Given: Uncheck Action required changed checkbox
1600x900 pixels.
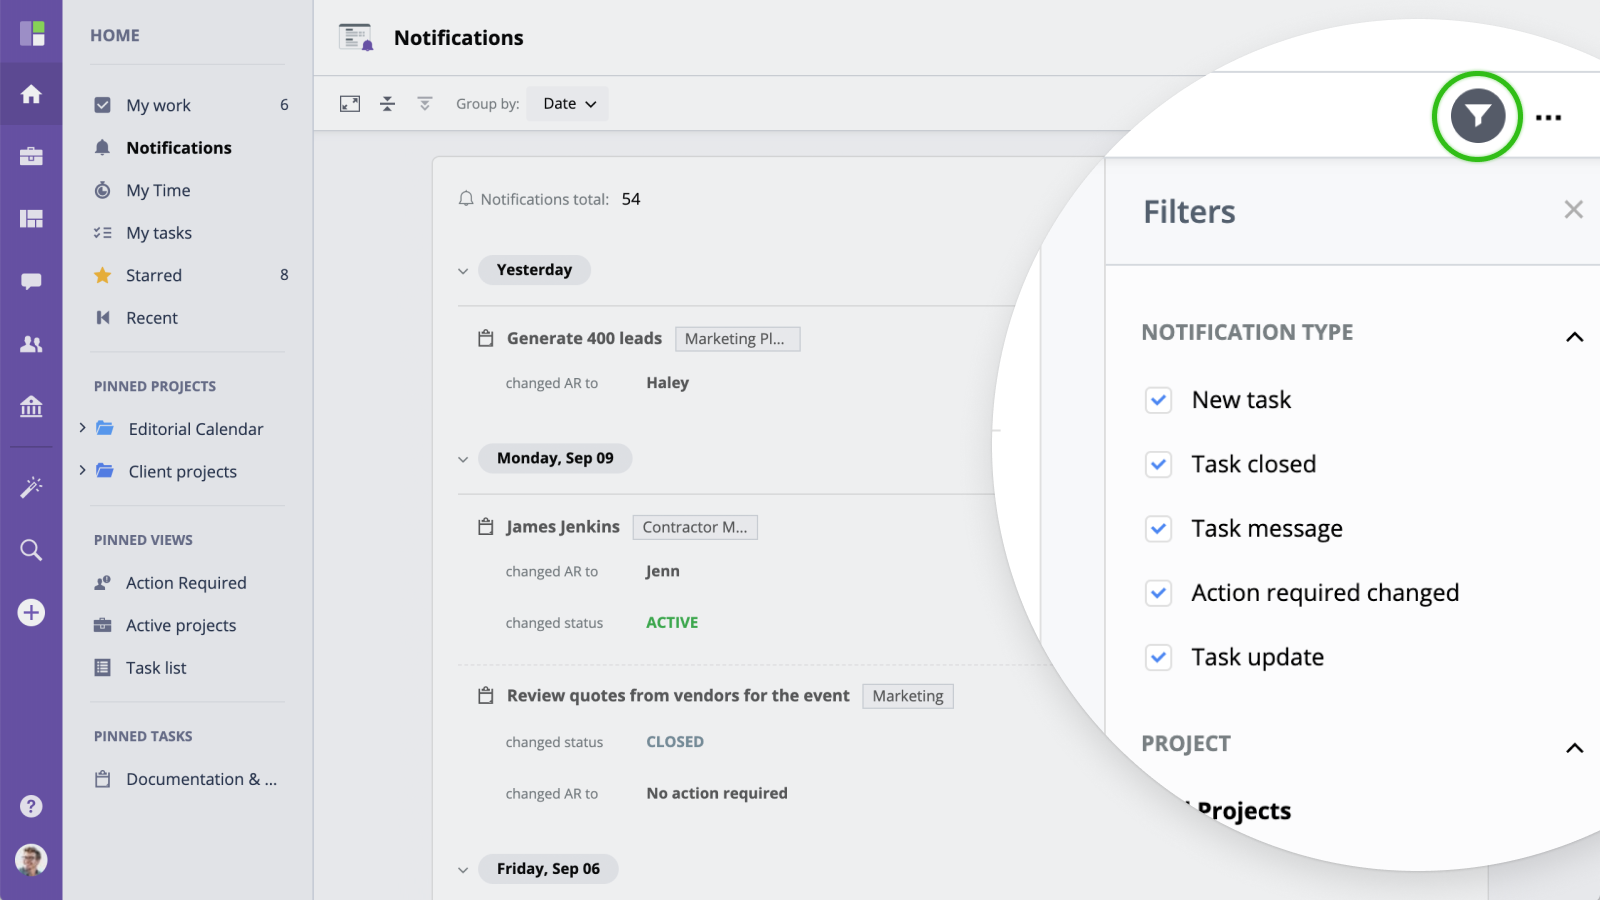Looking at the screenshot, I should [x=1158, y=593].
